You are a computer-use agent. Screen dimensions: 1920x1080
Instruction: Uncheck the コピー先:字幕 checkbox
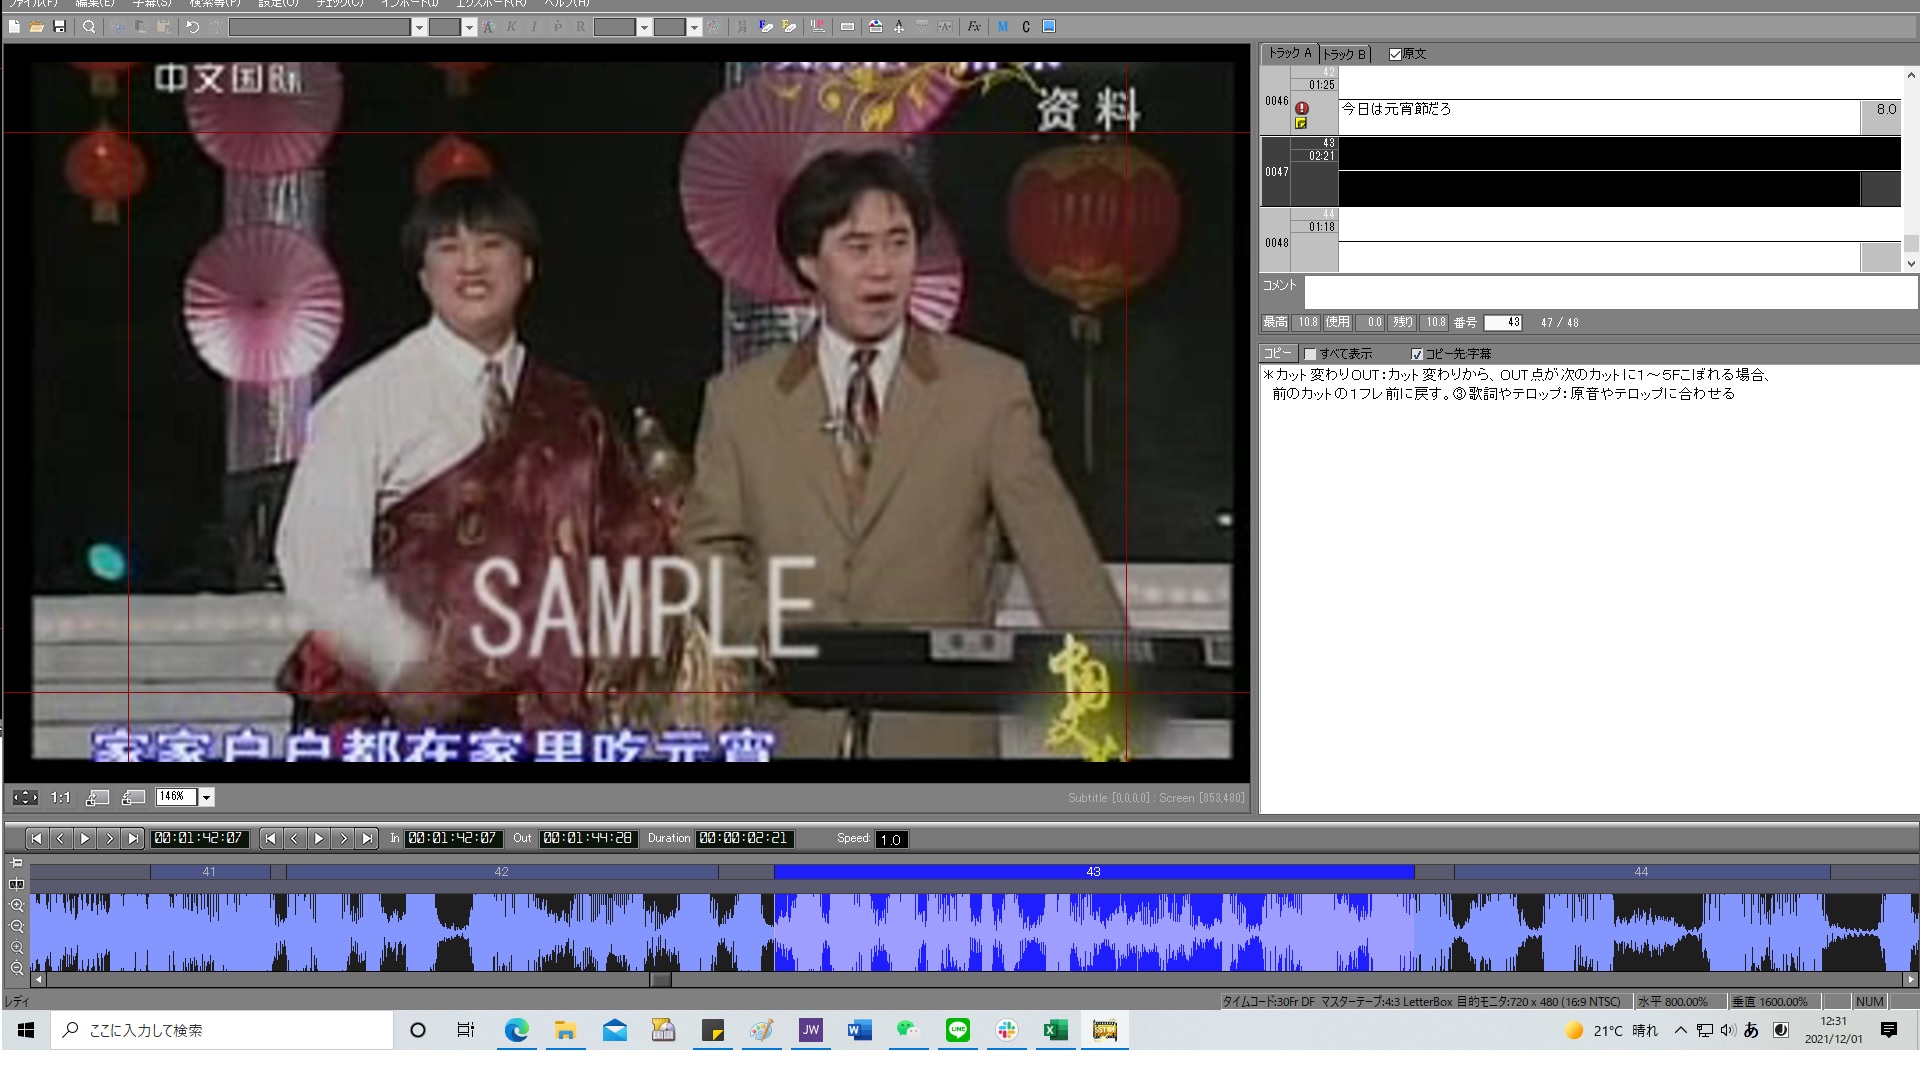pos(1416,354)
